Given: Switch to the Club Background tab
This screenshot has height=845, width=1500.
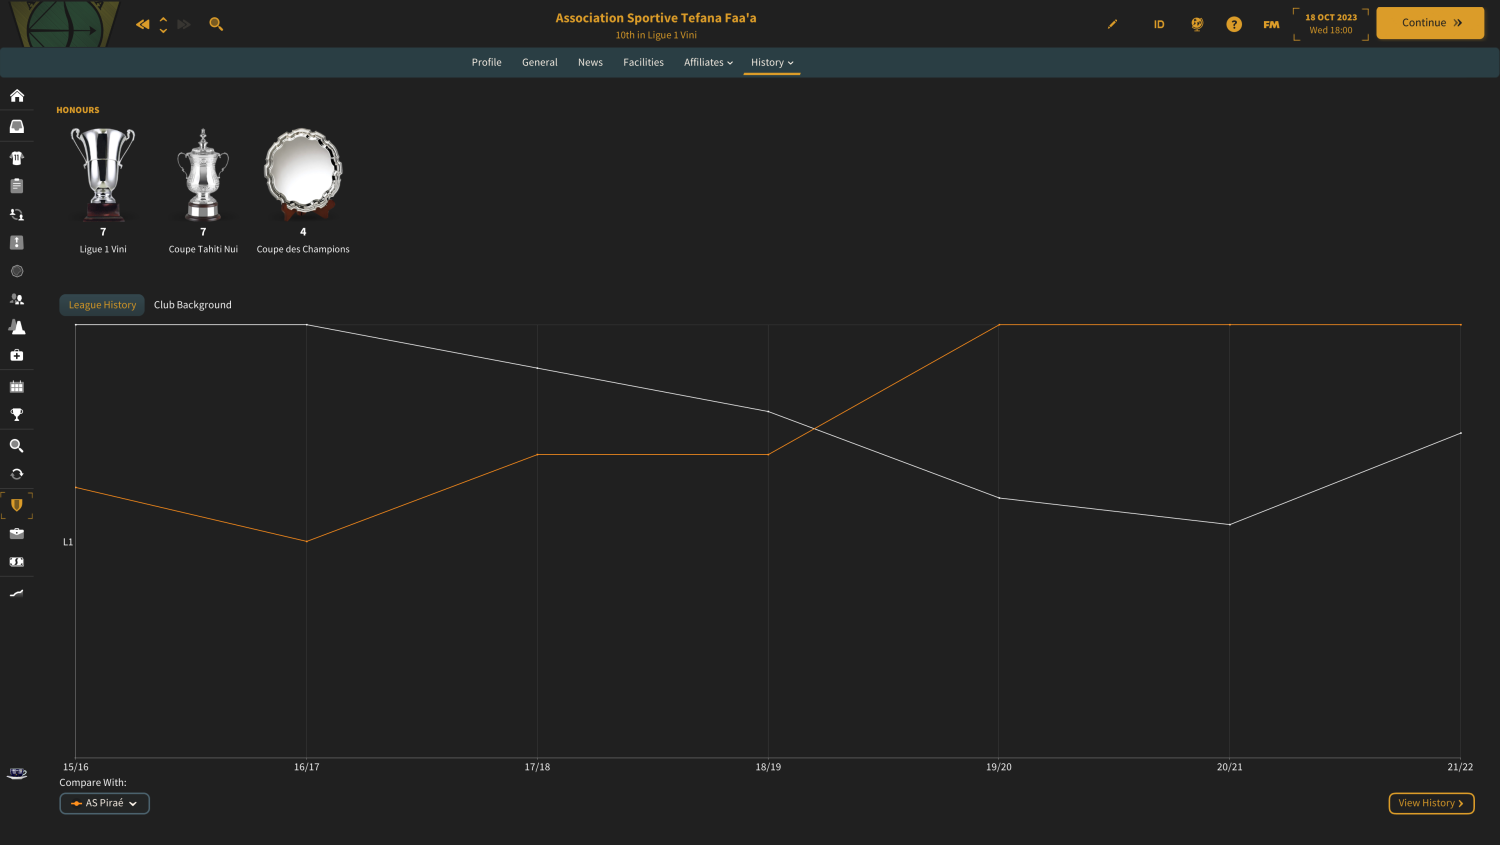Looking at the screenshot, I should [x=193, y=305].
